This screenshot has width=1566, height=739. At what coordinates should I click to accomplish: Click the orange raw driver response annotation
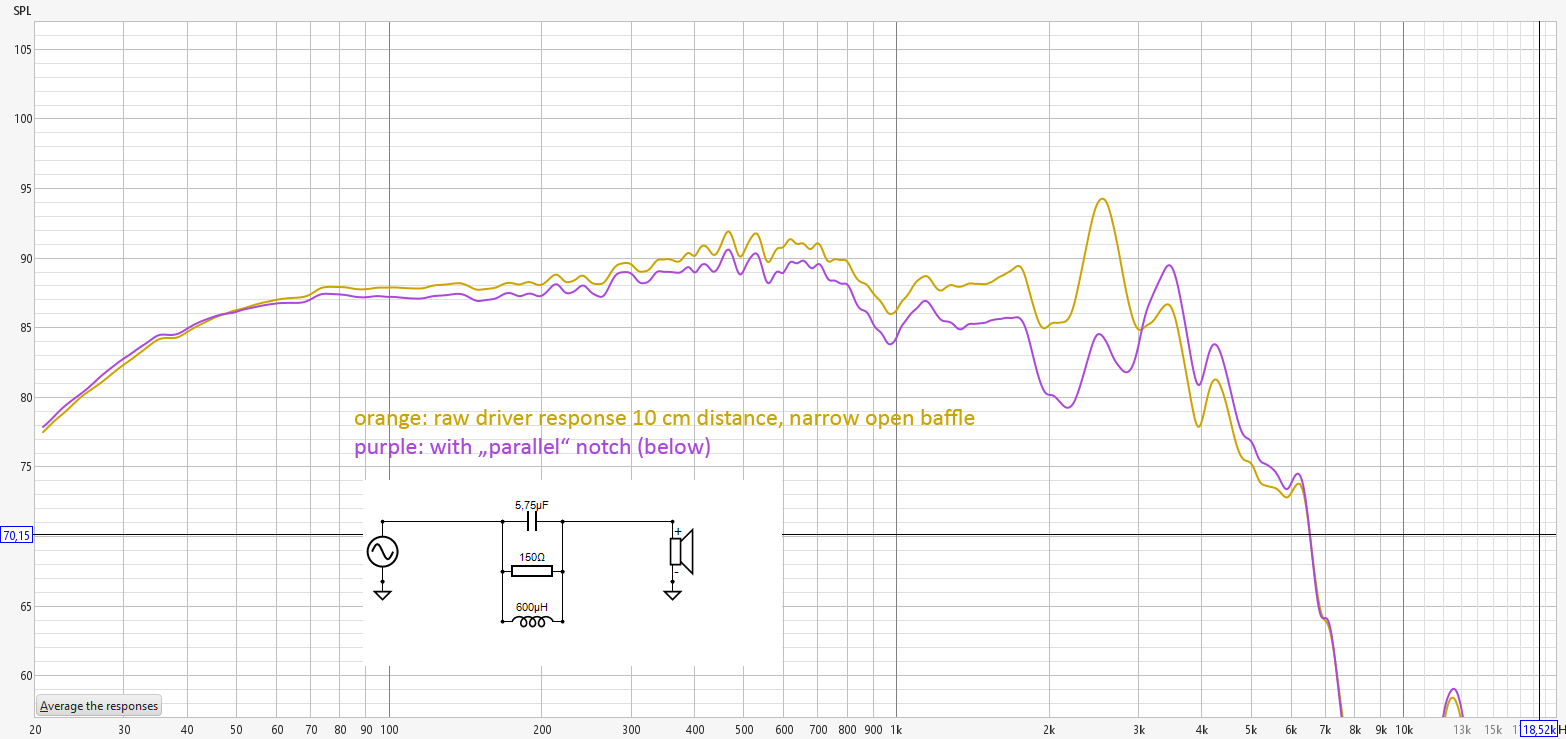[x=664, y=418]
